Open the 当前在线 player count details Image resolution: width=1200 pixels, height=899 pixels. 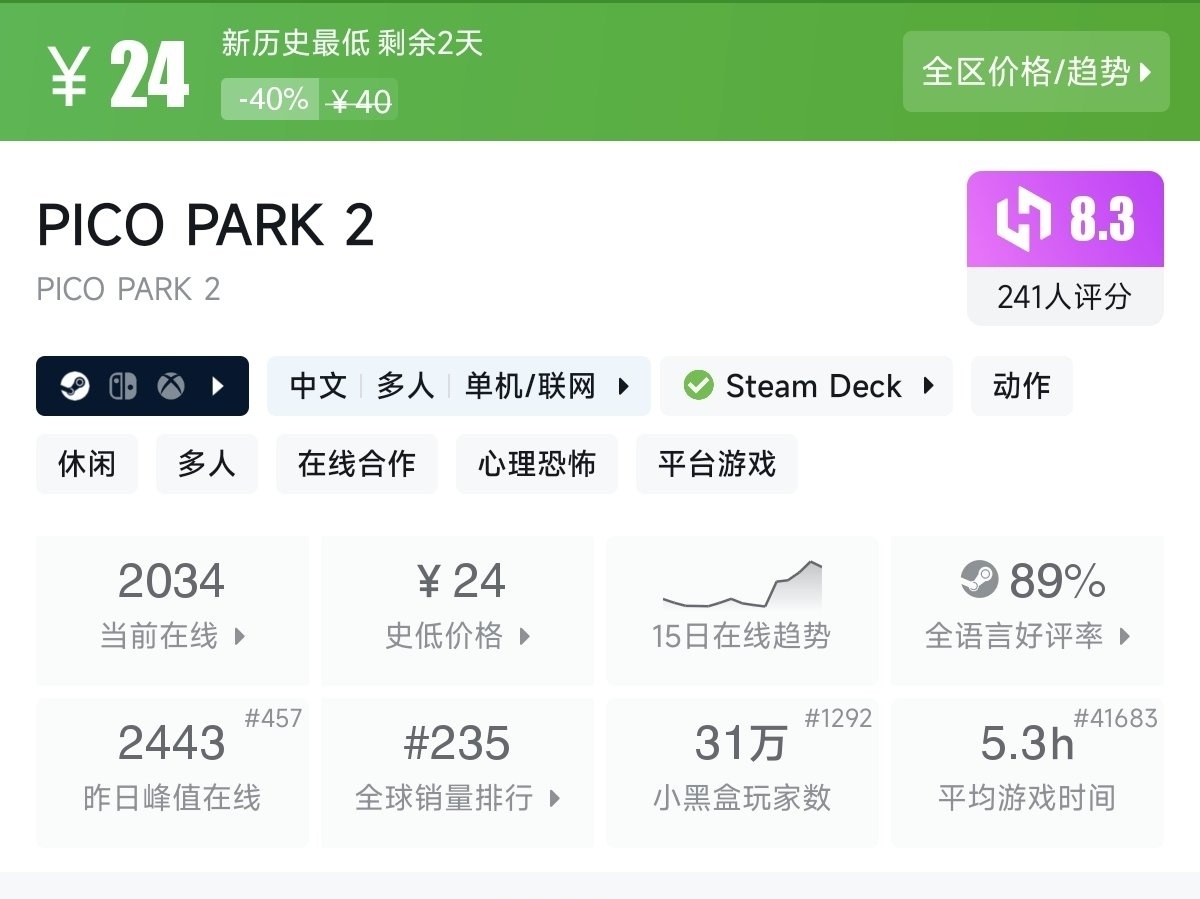click(x=172, y=610)
